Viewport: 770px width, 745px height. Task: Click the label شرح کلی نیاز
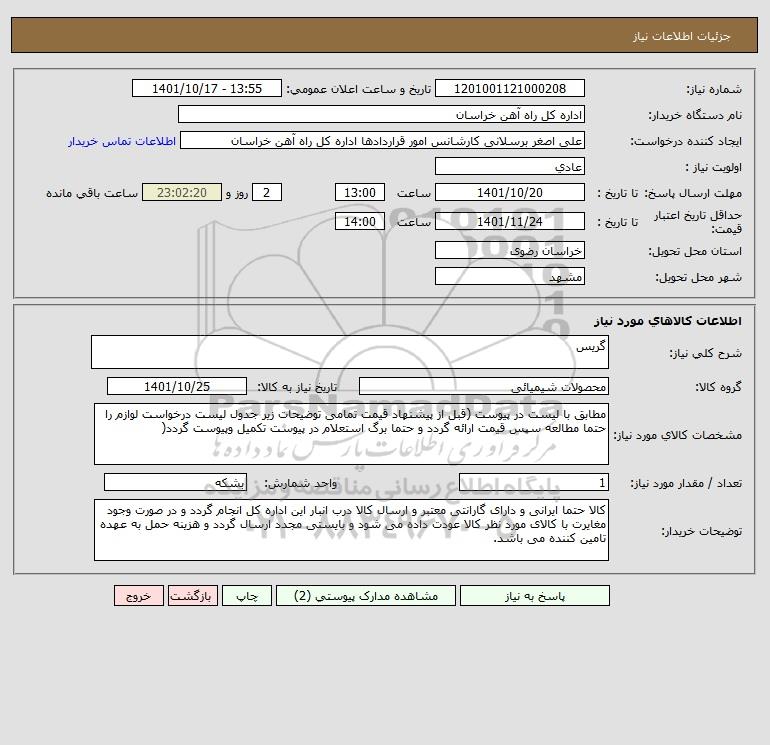point(706,353)
